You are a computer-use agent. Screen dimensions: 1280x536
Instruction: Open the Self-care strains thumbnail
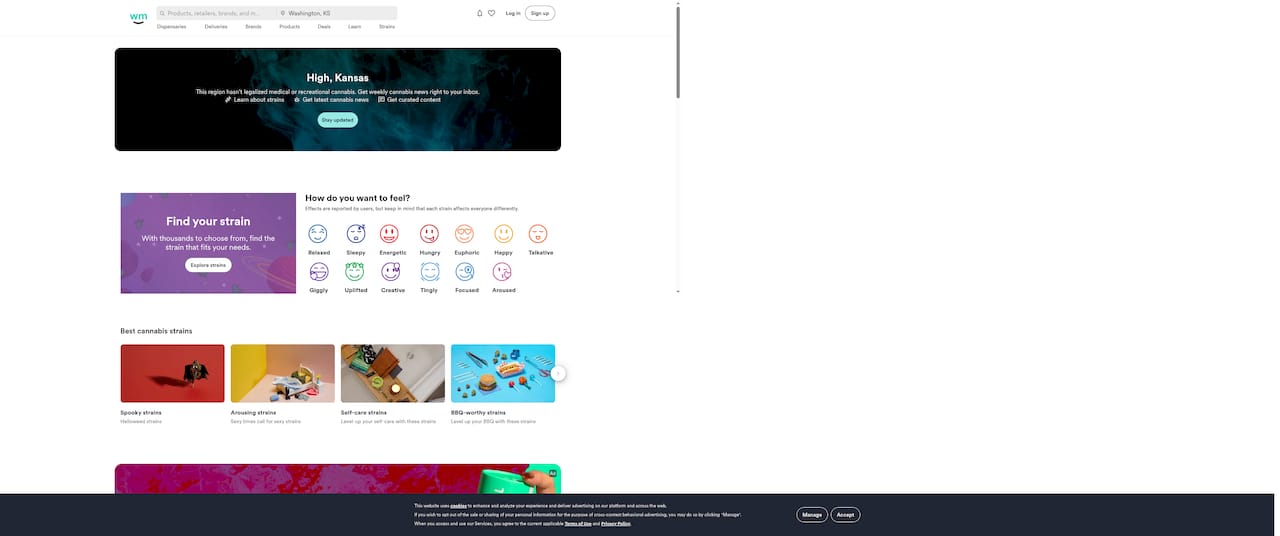392,374
